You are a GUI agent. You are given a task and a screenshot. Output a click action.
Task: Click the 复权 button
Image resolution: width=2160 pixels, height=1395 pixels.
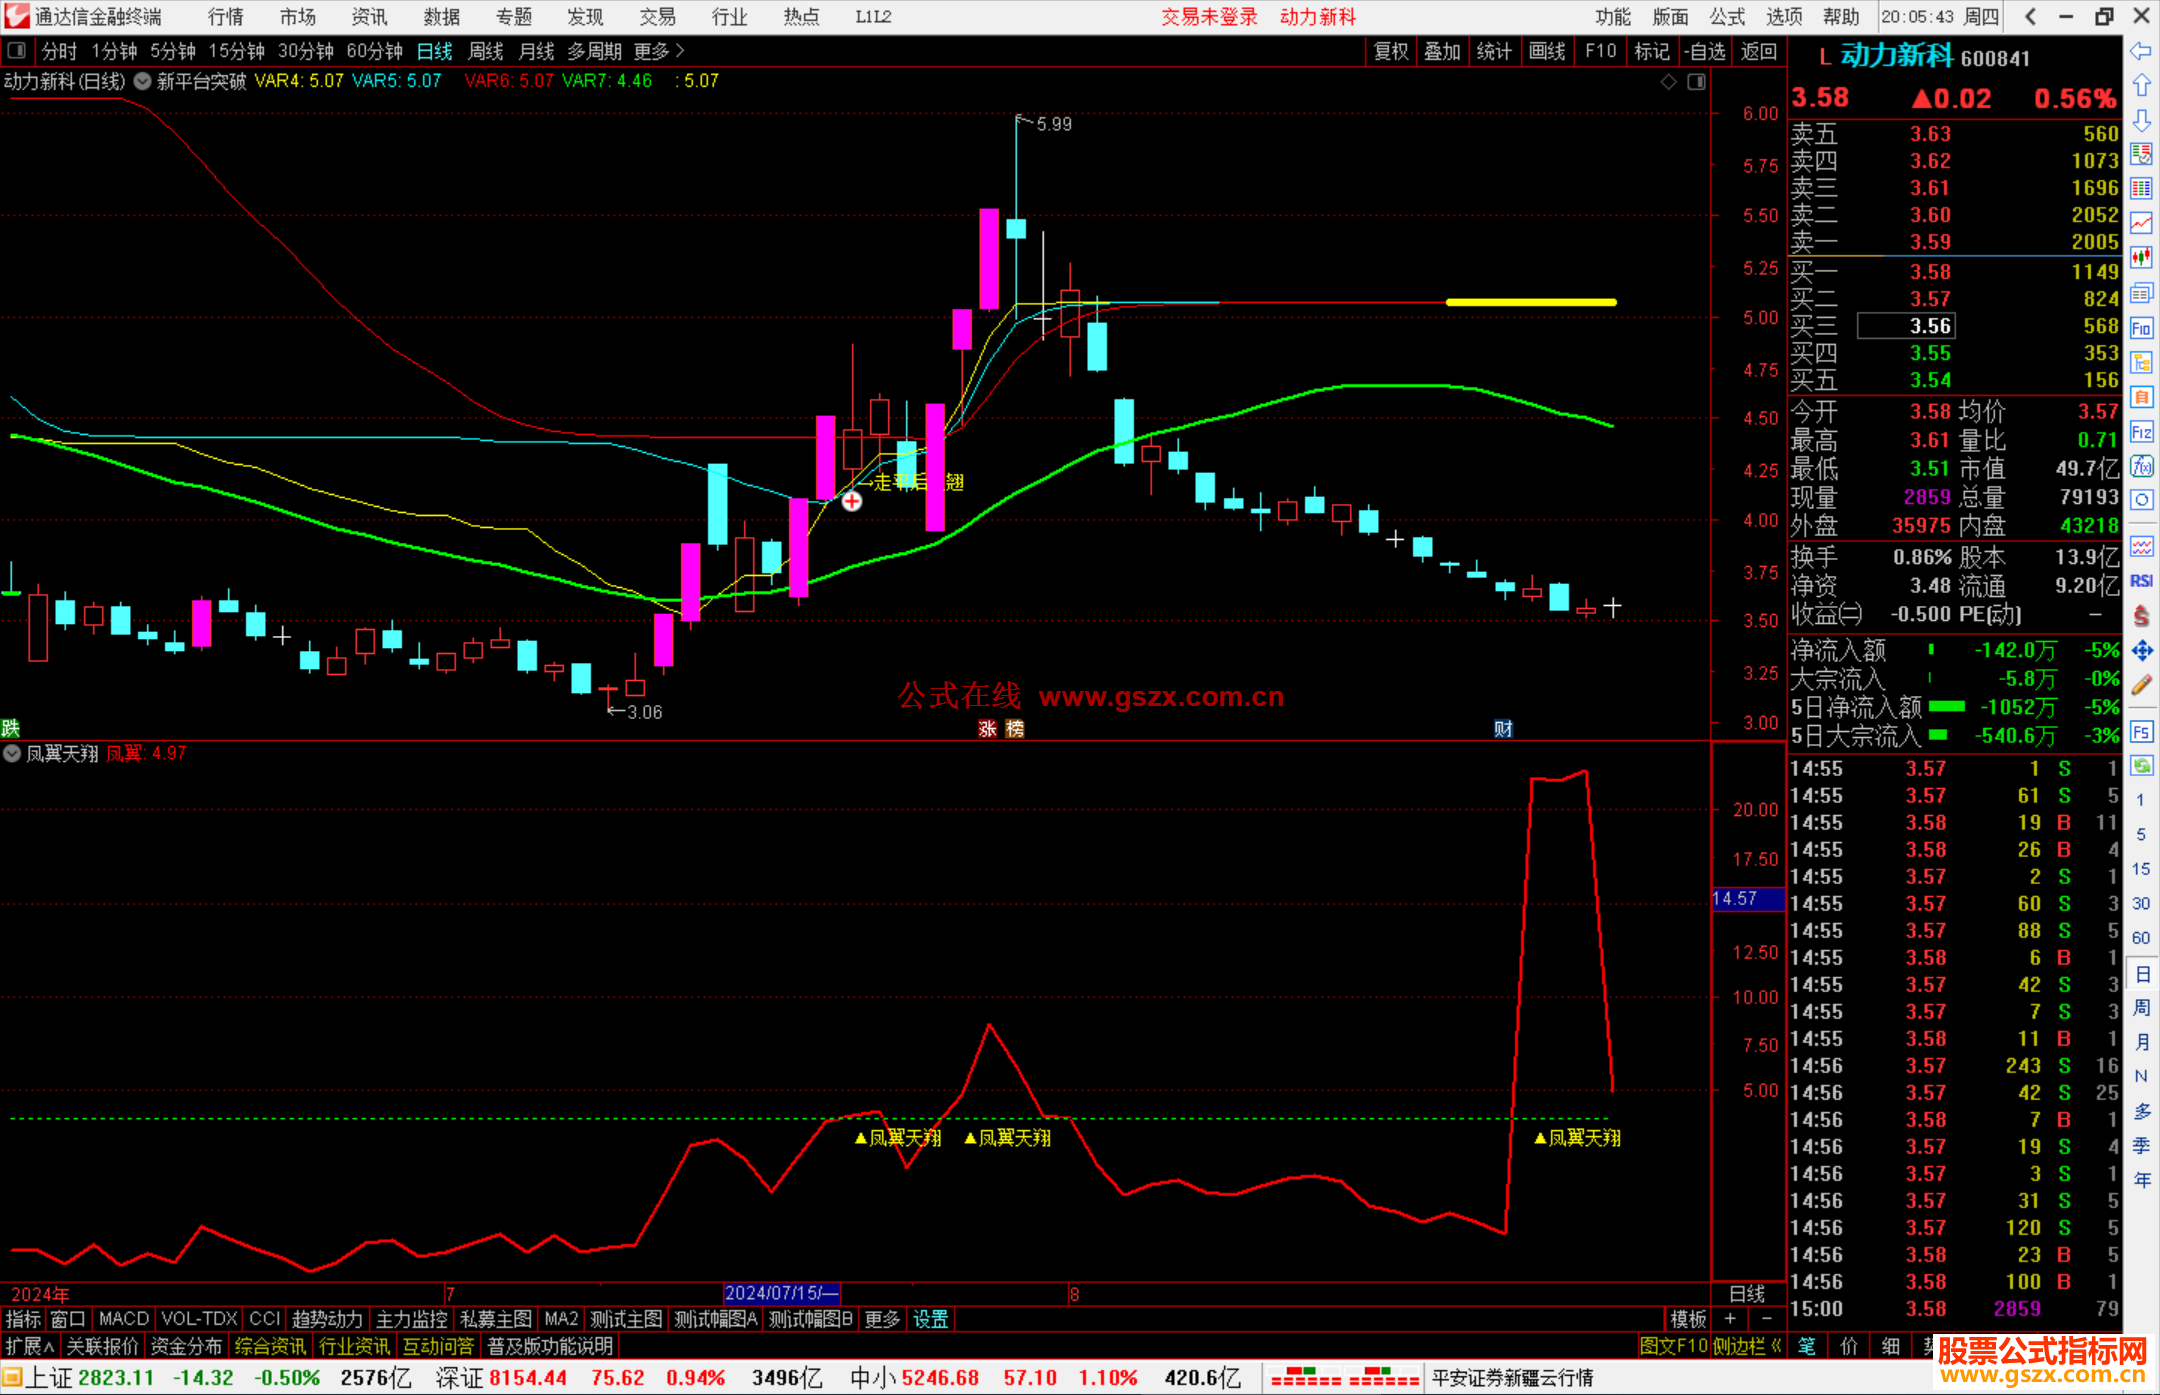coord(1390,51)
